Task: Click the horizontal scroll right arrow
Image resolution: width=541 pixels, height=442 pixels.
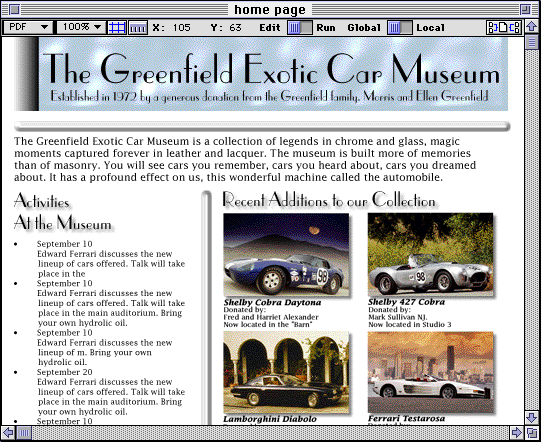Action: (x=517, y=432)
